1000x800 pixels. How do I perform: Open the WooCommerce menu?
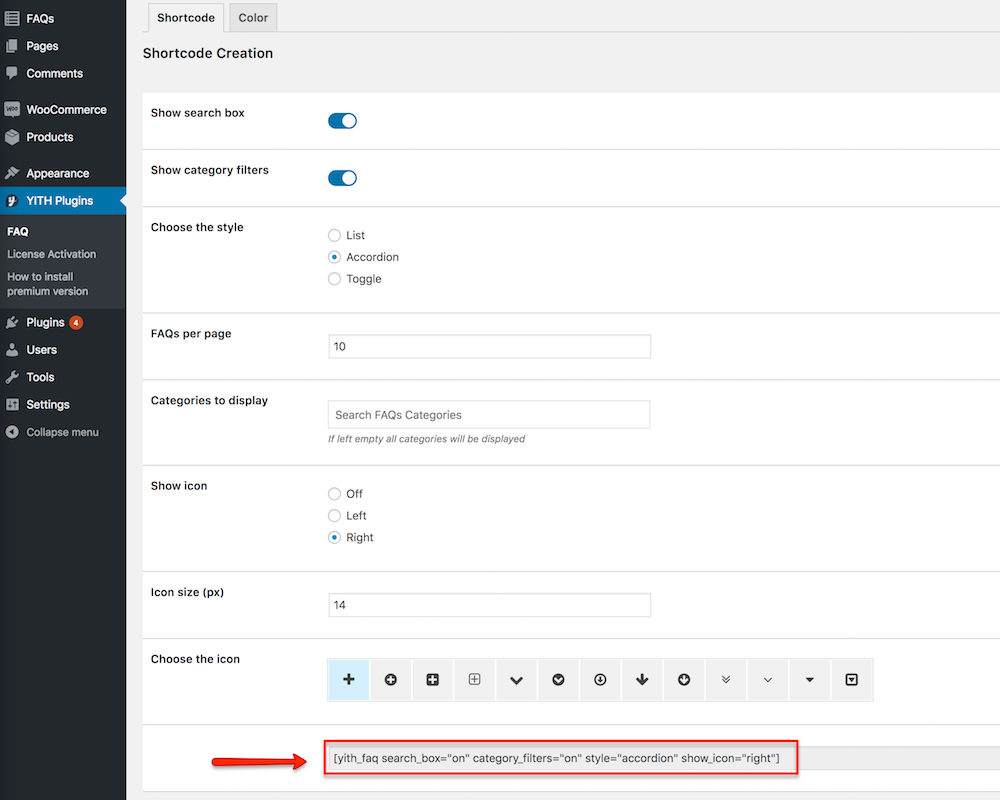[x=66, y=110]
